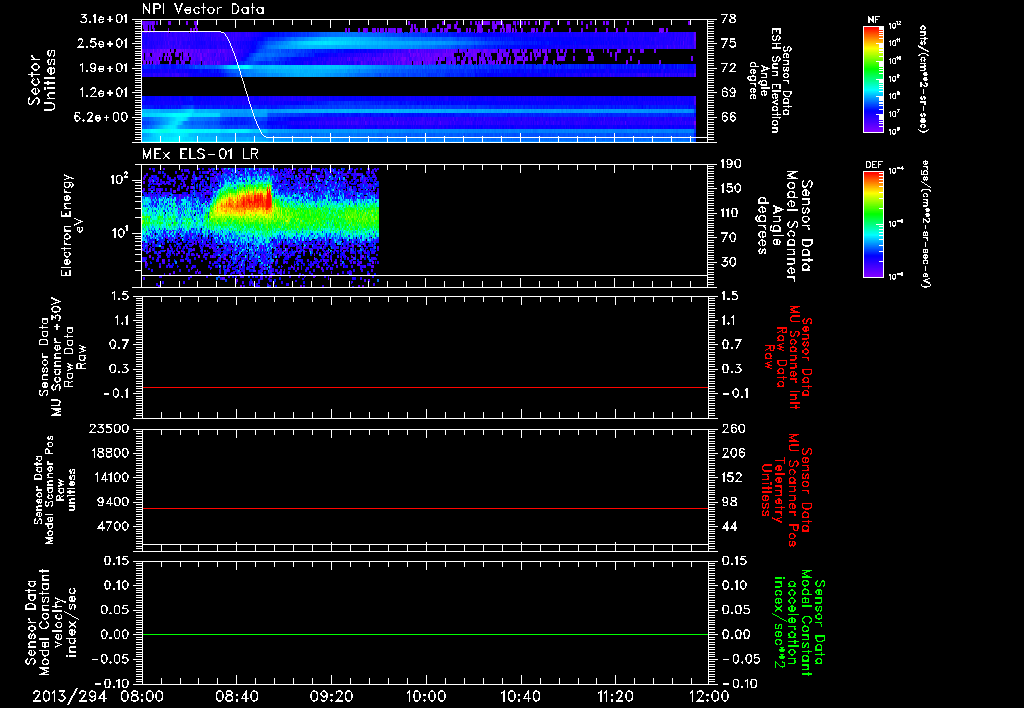Viewport: 1024px width, 708px height.
Task: Click the DEF color bar legend
Action: pyautogui.click(x=873, y=224)
